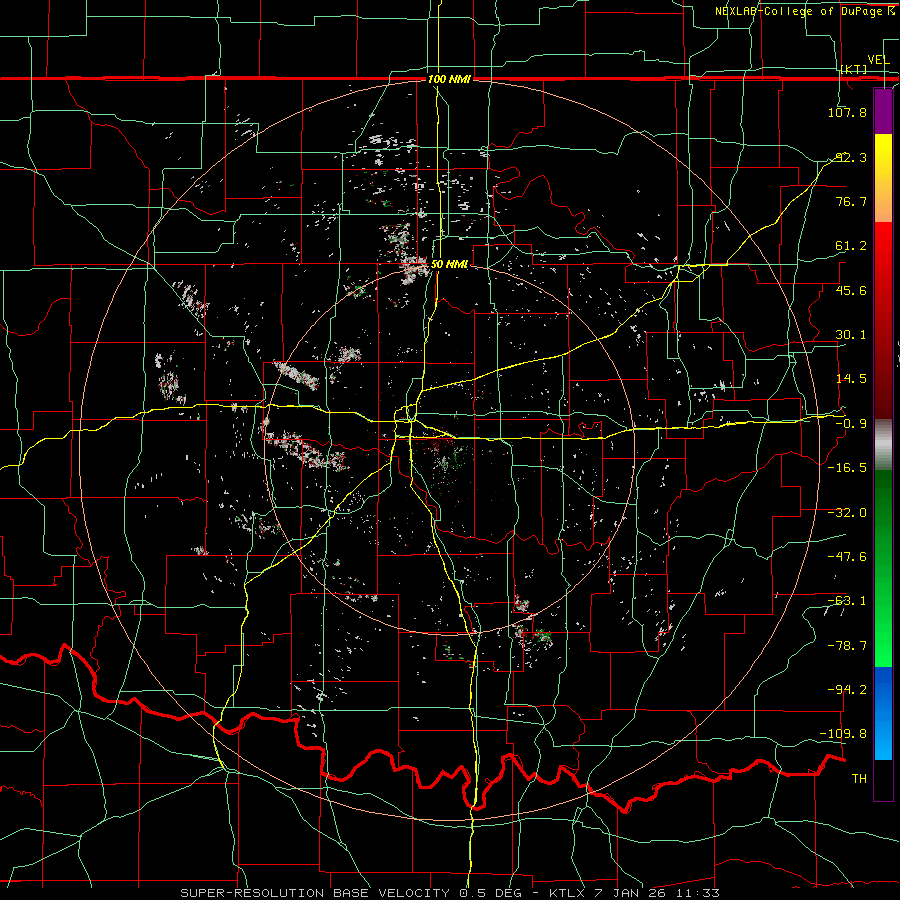Pick the -94.2 scale value
Viewport: 900px width, 900px height.
coord(847,689)
